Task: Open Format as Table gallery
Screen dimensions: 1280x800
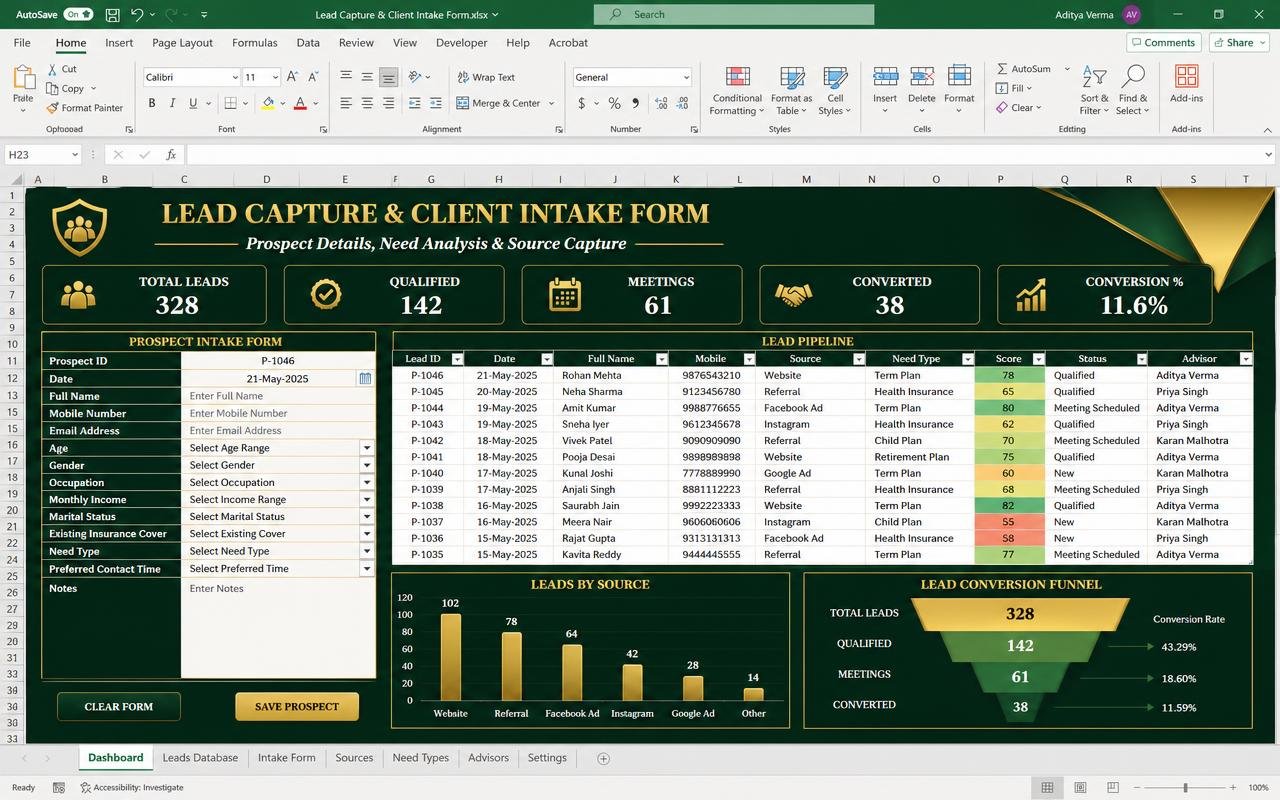Action: [x=791, y=91]
